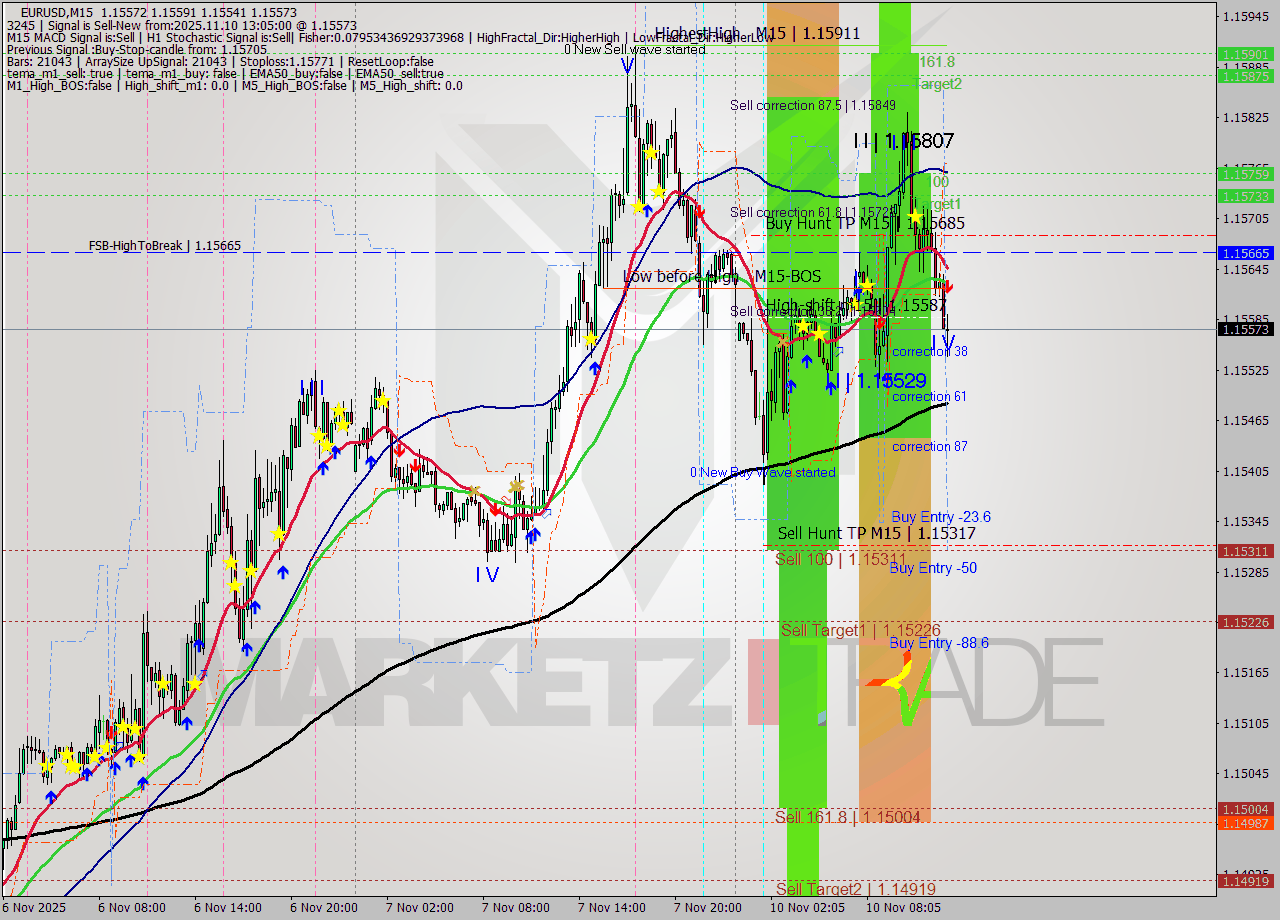Select the orange star marker near 7 Nov 08:00
The image size is (1280, 920).
coord(516,486)
